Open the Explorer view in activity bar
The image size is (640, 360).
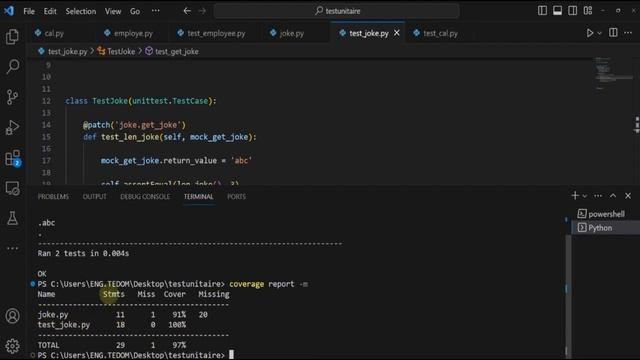tap(12, 37)
